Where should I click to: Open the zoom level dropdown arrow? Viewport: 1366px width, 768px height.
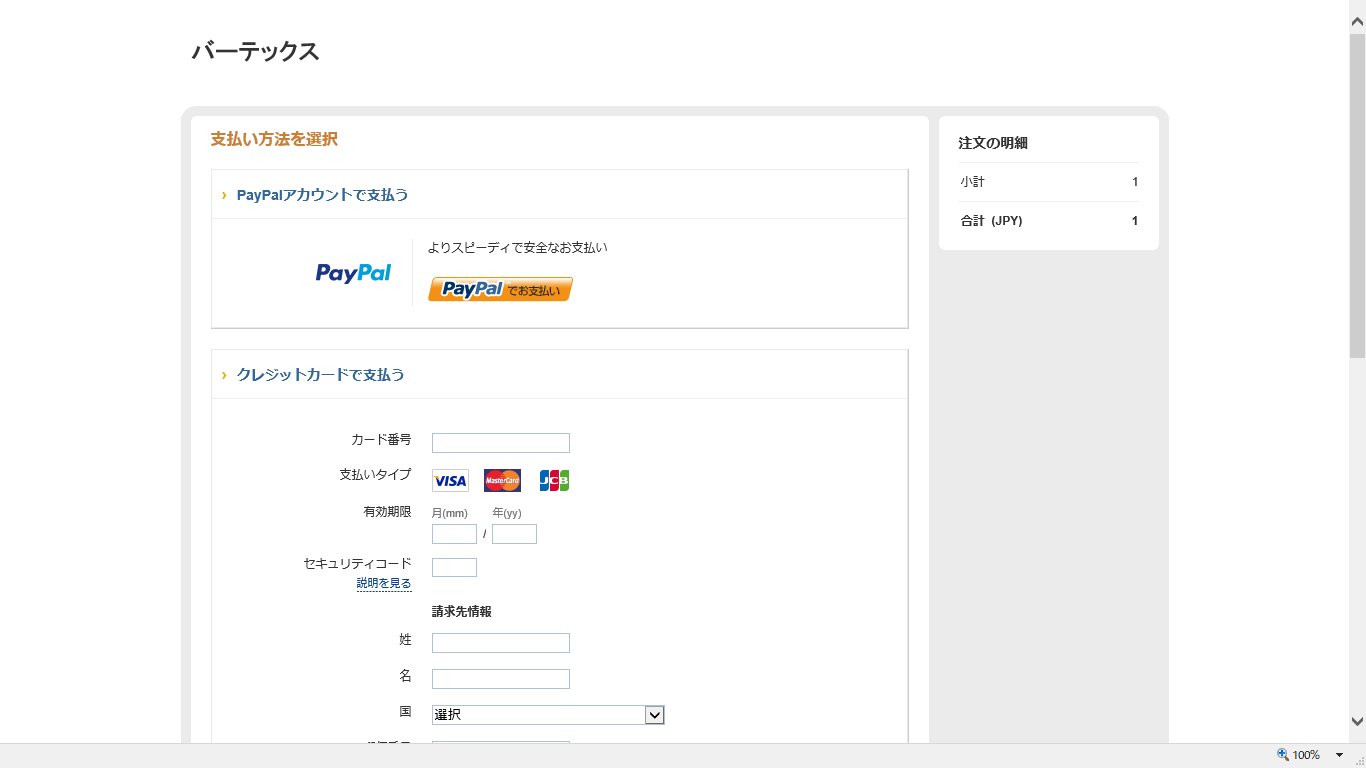pos(1340,755)
